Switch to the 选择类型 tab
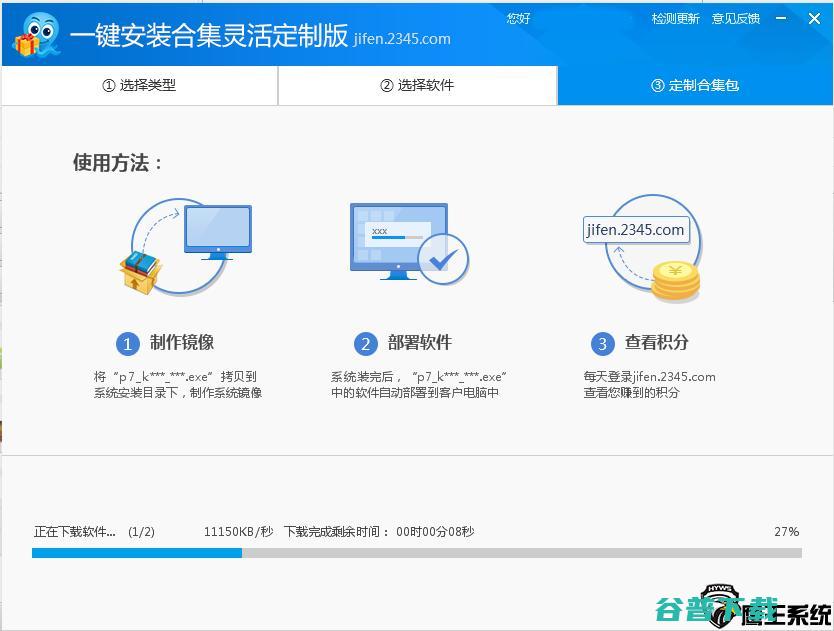 point(139,86)
